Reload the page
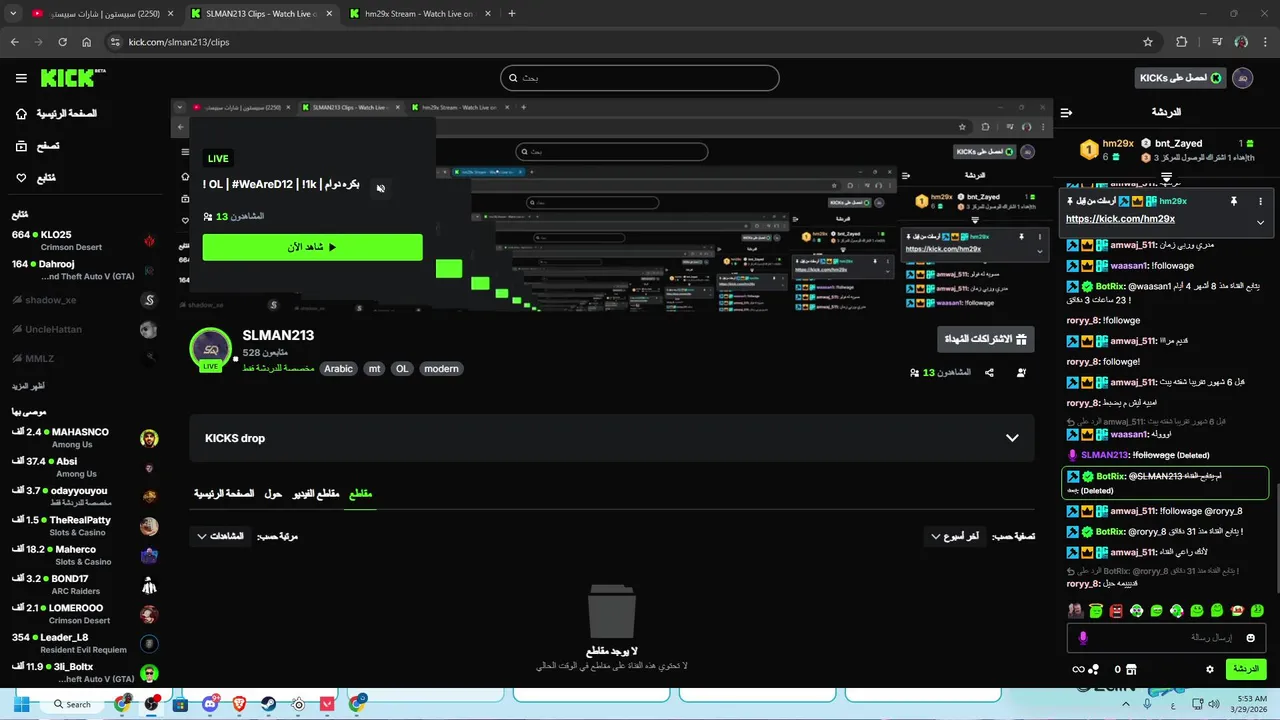This screenshot has height=720, width=1280. click(x=62, y=42)
